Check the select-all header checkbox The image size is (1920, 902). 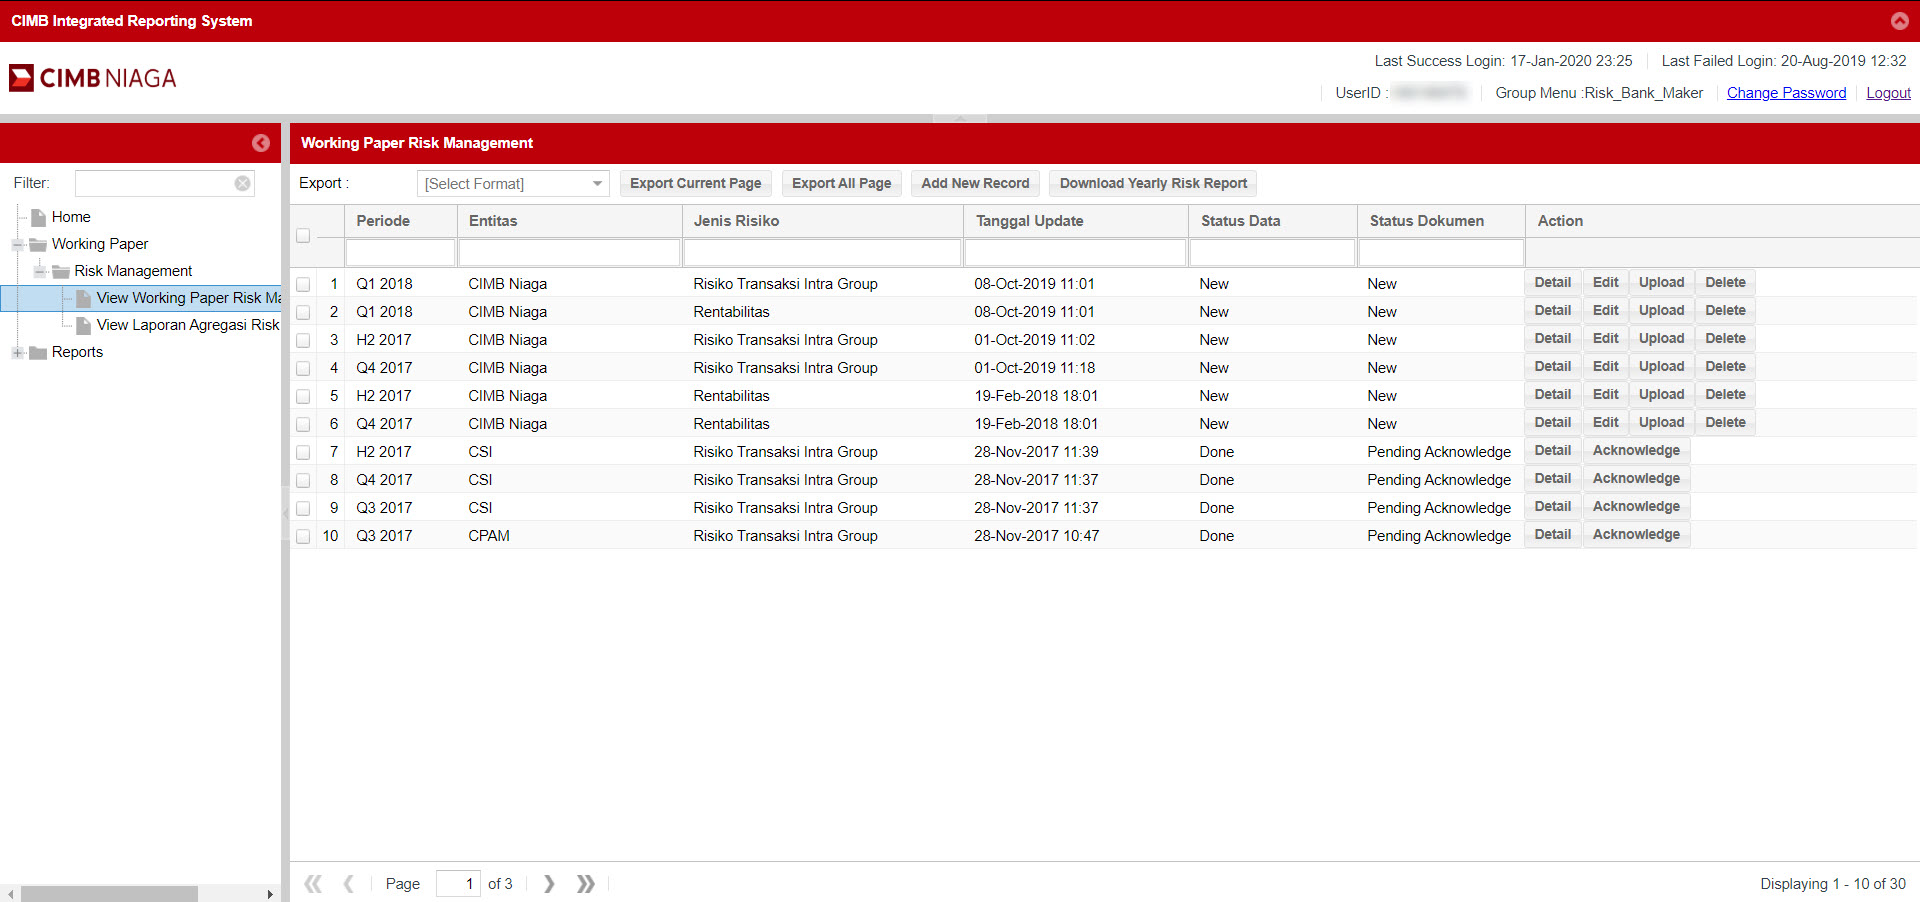[x=303, y=236]
